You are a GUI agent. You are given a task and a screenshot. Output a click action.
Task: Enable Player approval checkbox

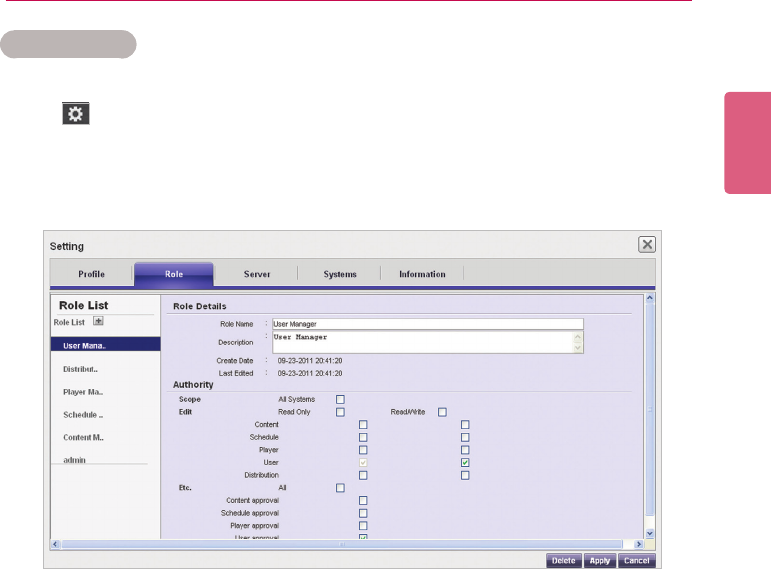coord(363,526)
